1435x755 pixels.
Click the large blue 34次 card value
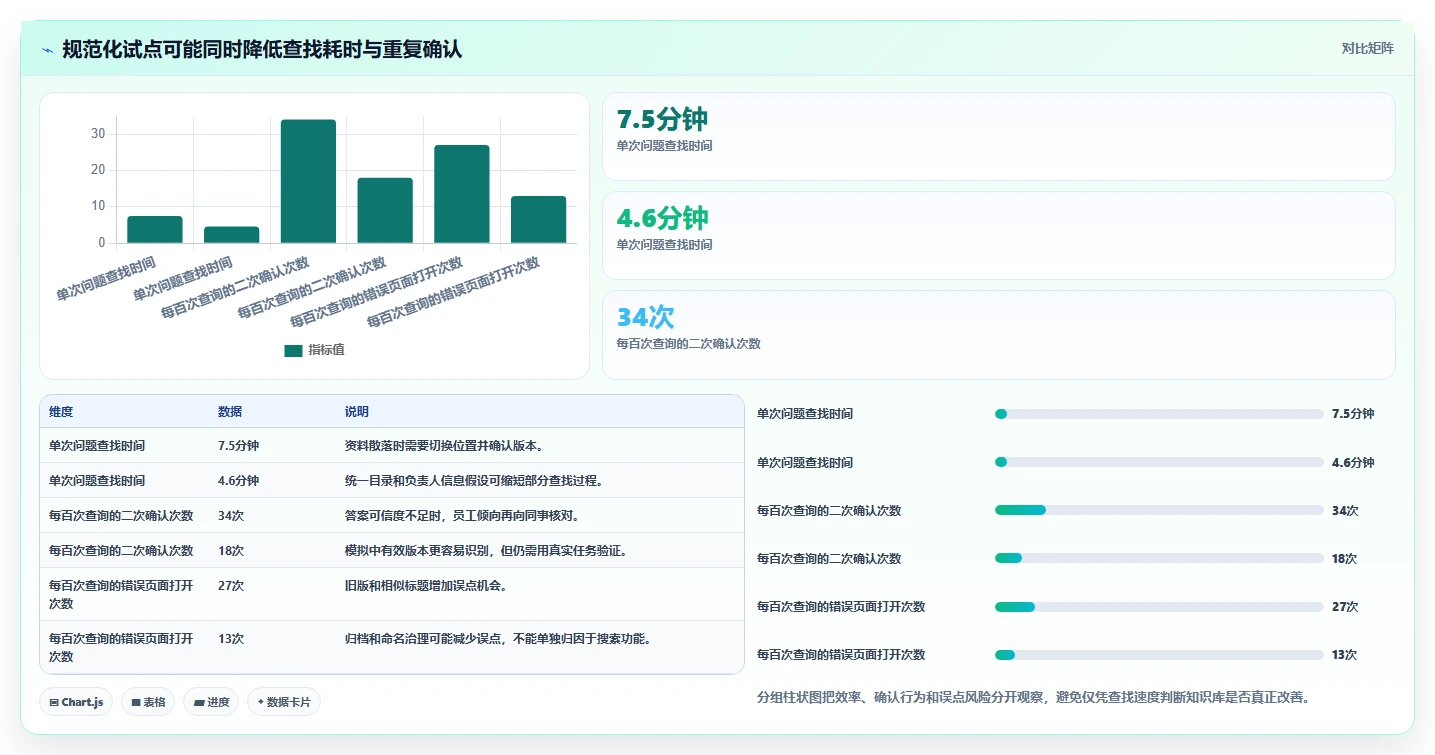tap(646, 317)
